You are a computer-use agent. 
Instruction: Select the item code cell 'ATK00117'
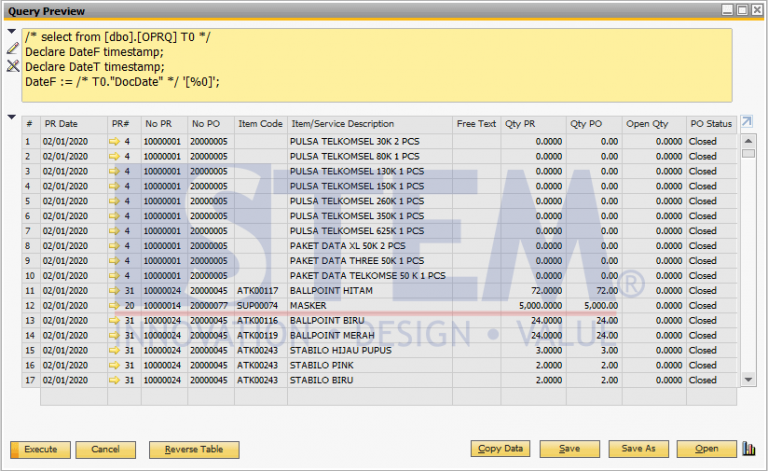click(261, 291)
